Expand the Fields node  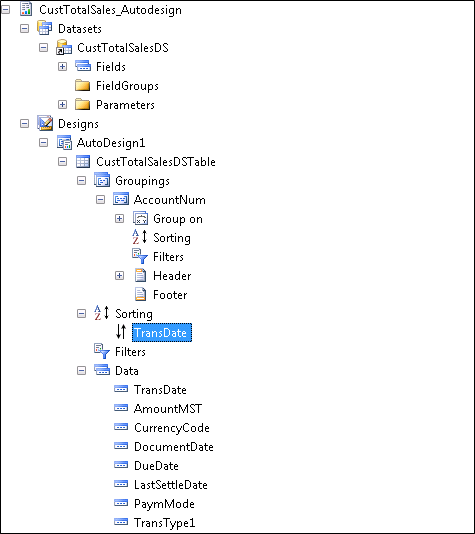tap(62, 66)
